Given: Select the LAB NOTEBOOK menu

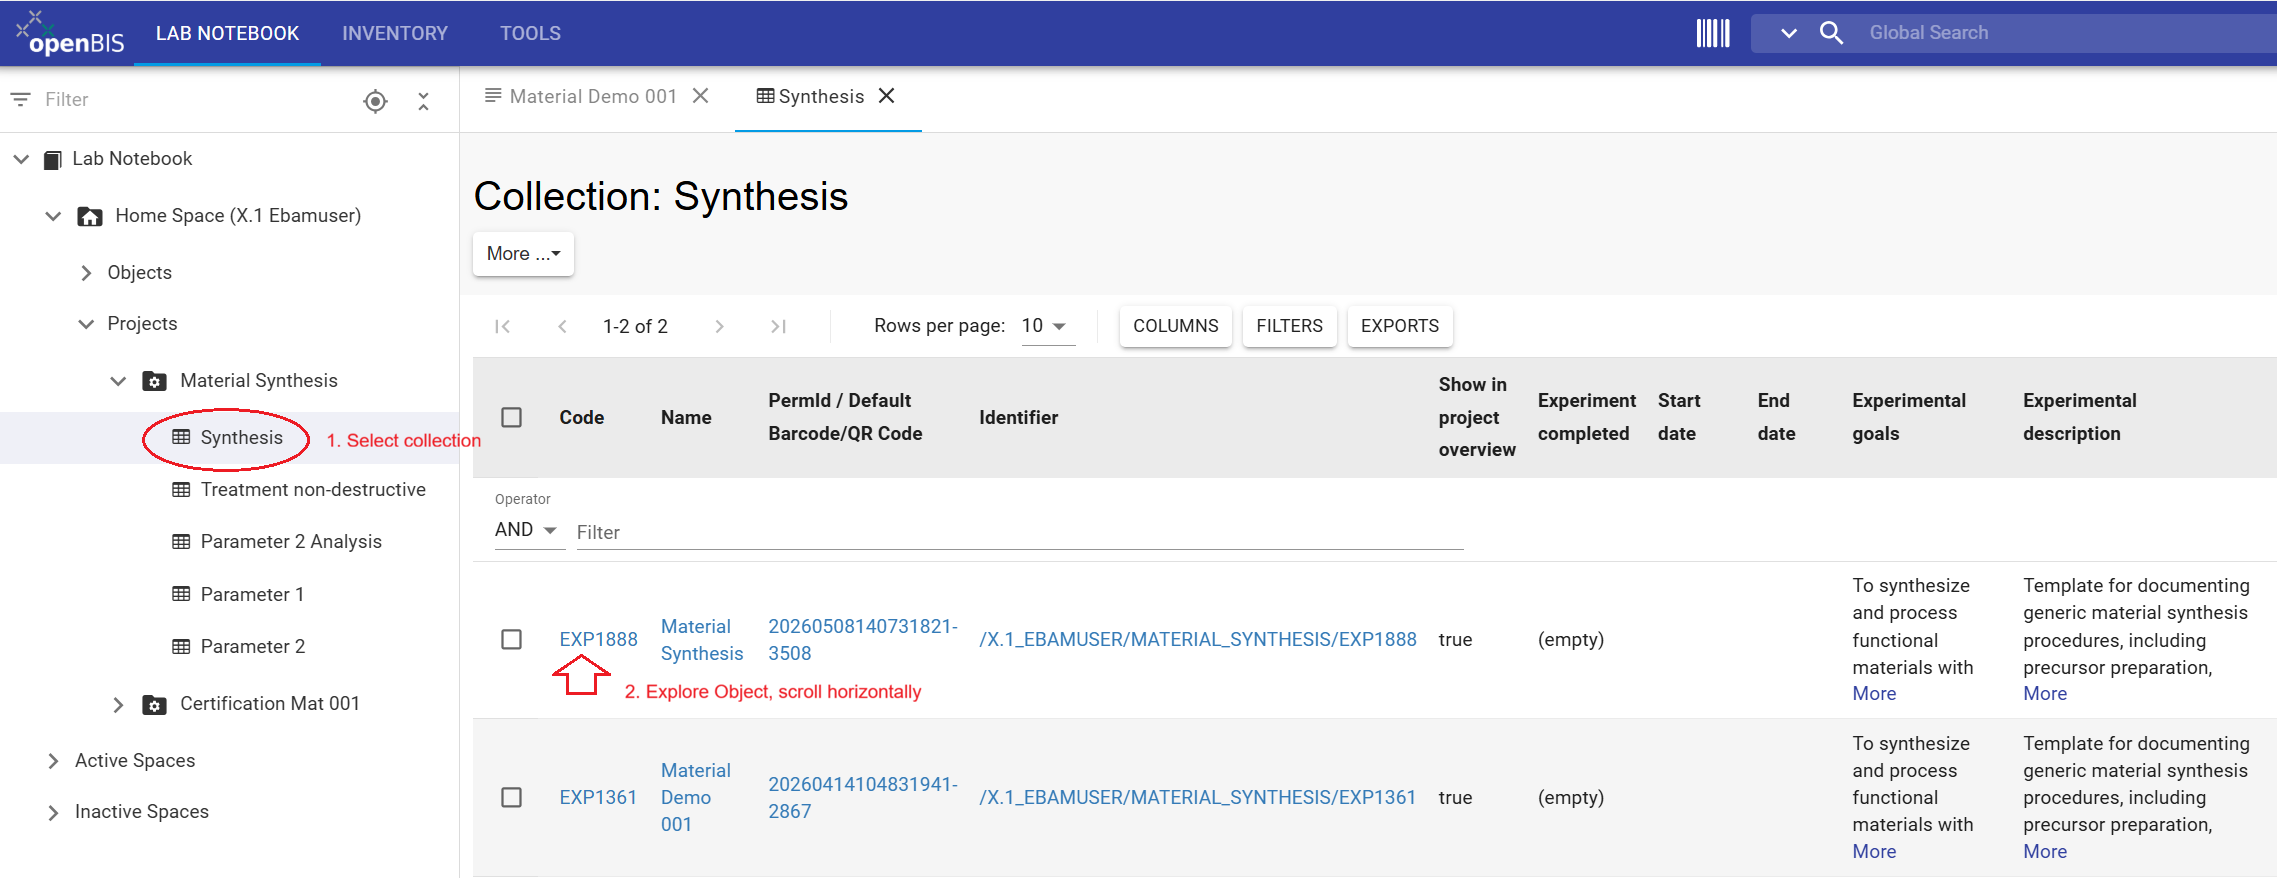Looking at the screenshot, I should [x=227, y=33].
